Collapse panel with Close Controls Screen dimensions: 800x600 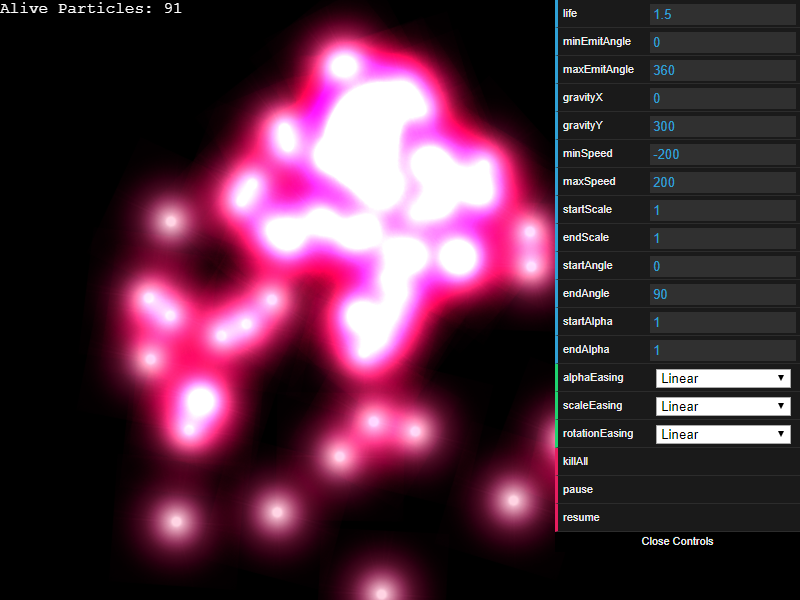677,541
